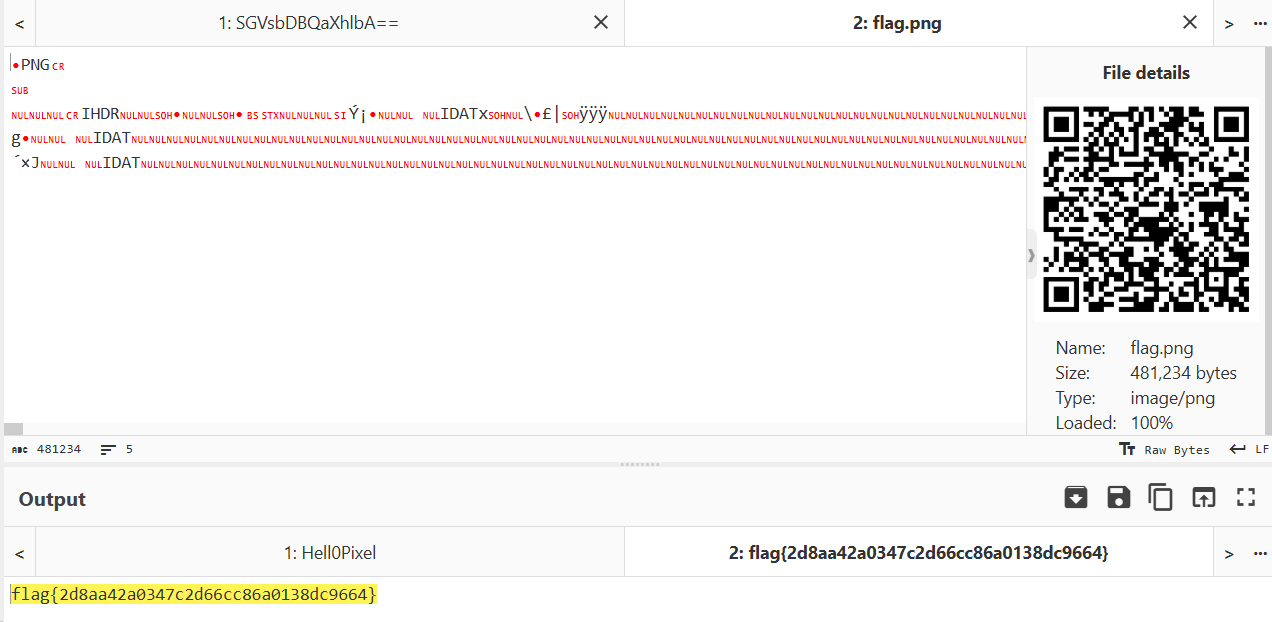This screenshot has height=622, width=1272.
Task: Open output tabs more options menu
Action: (1258, 552)
